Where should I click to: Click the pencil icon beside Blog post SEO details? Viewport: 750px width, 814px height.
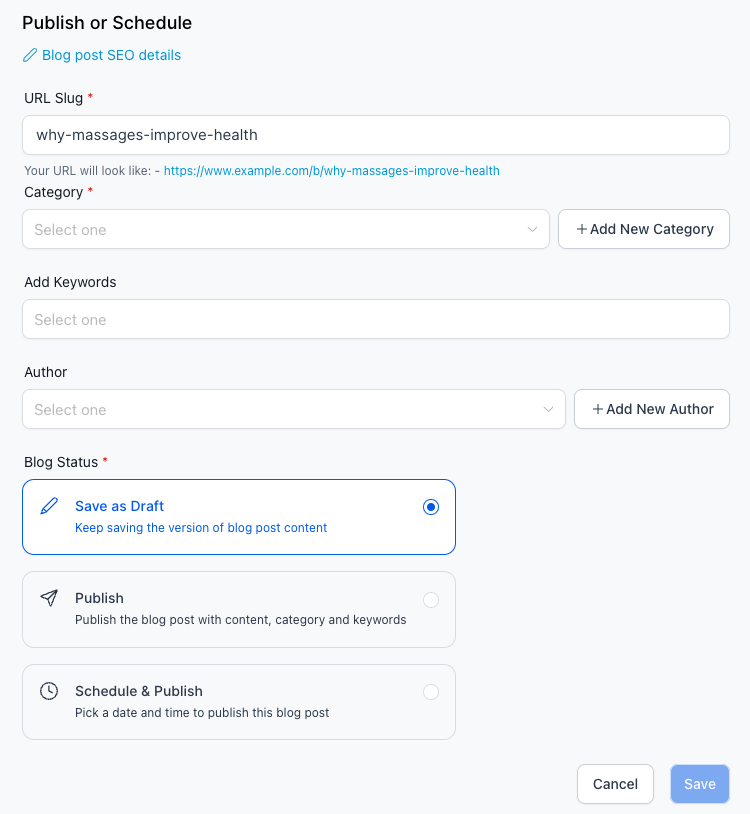point(30,55)
